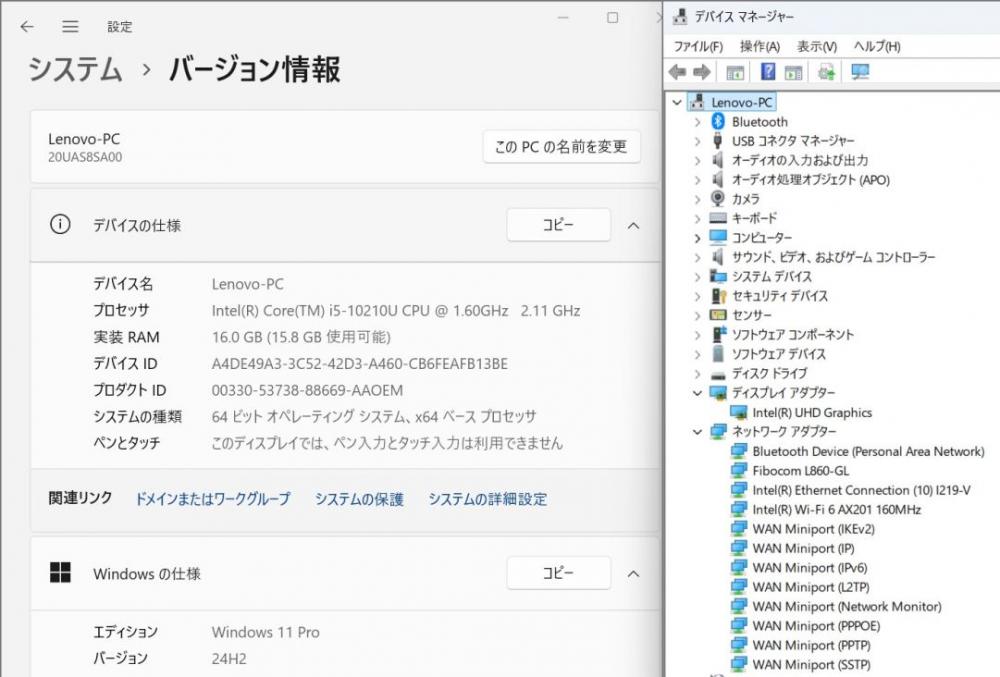Click the sensor (センサー) device icon
Screen dimensions: 1000x677
718,315
